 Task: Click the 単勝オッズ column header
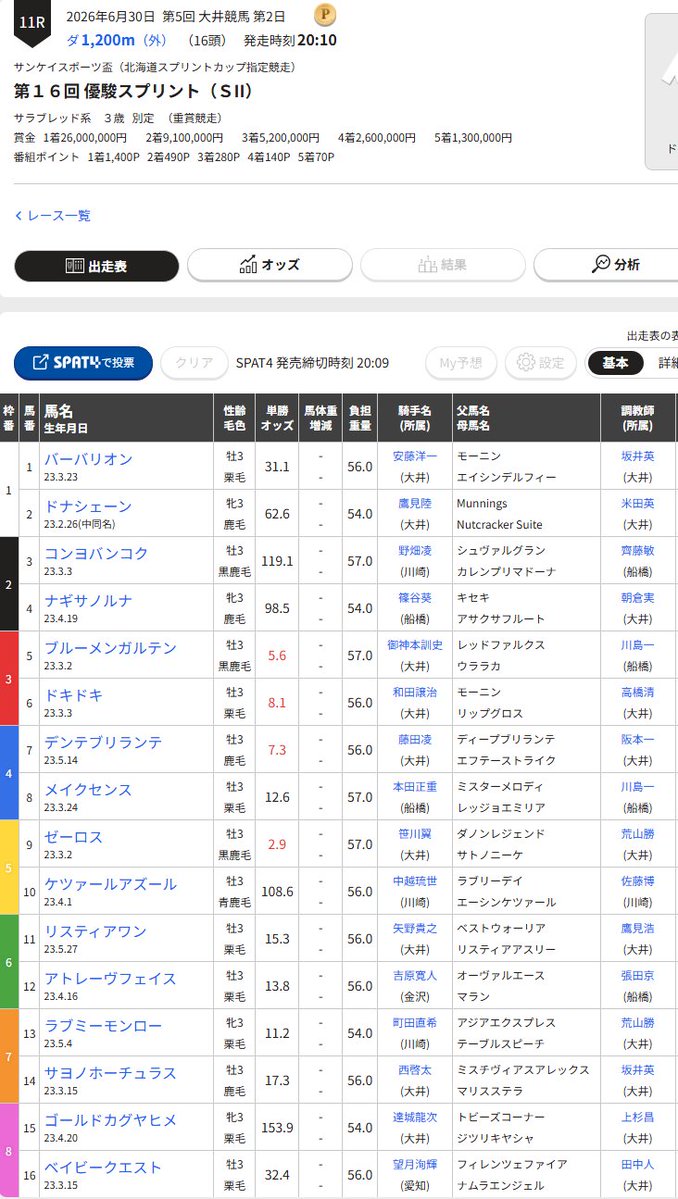[277, 418]
